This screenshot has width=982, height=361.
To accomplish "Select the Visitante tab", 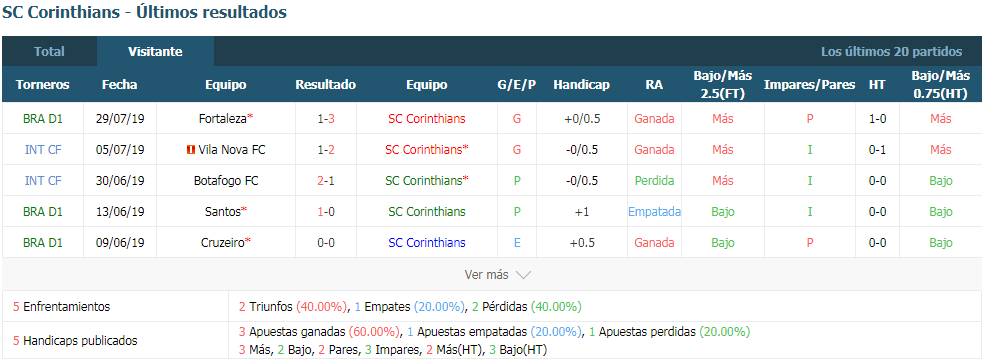I will (155, 51).
